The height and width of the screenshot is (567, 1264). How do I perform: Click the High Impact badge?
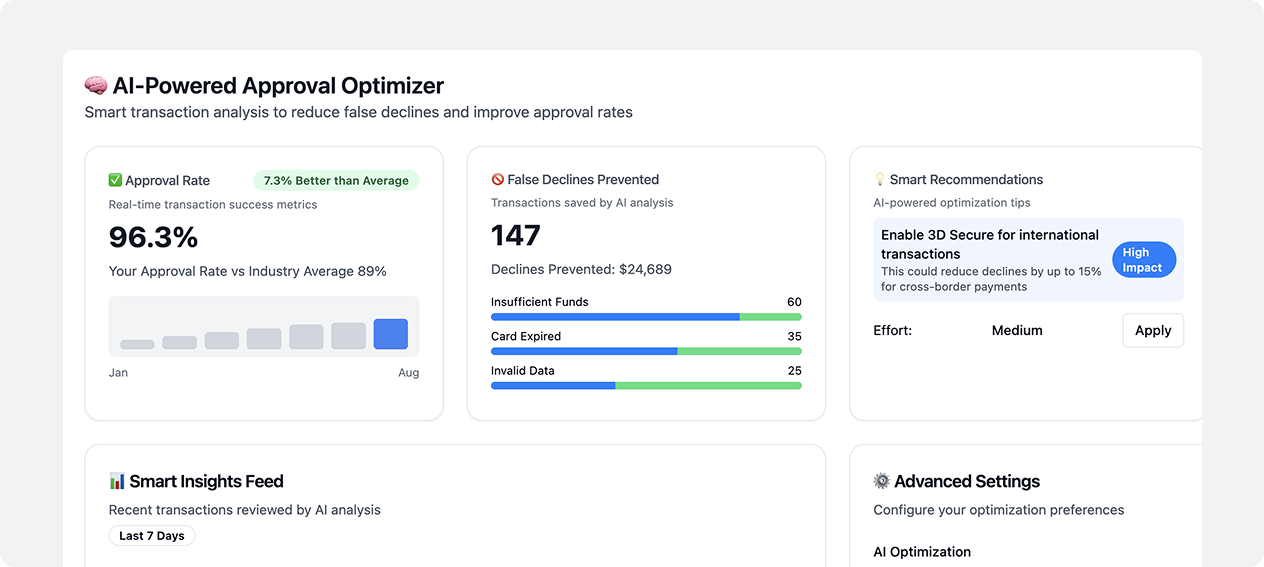pyautogui.click(x=1143, y=260)
